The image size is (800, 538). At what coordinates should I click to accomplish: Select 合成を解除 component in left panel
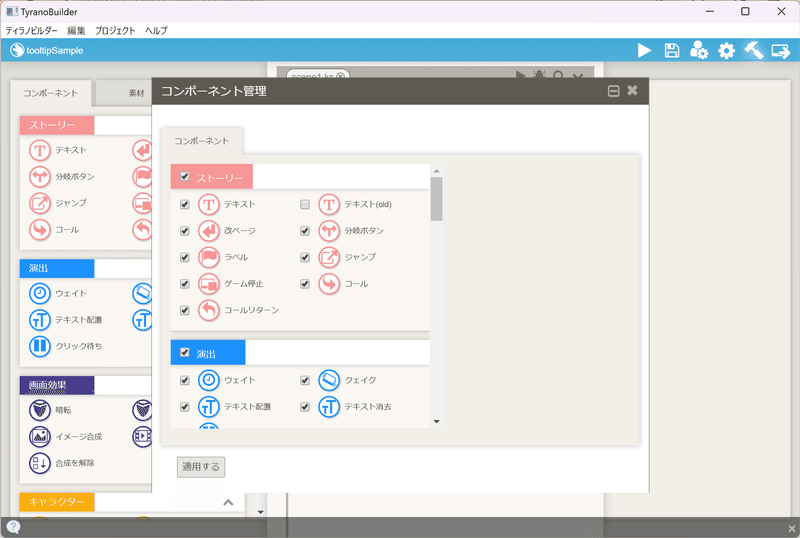pyautogui.click(x=62, y=463)
